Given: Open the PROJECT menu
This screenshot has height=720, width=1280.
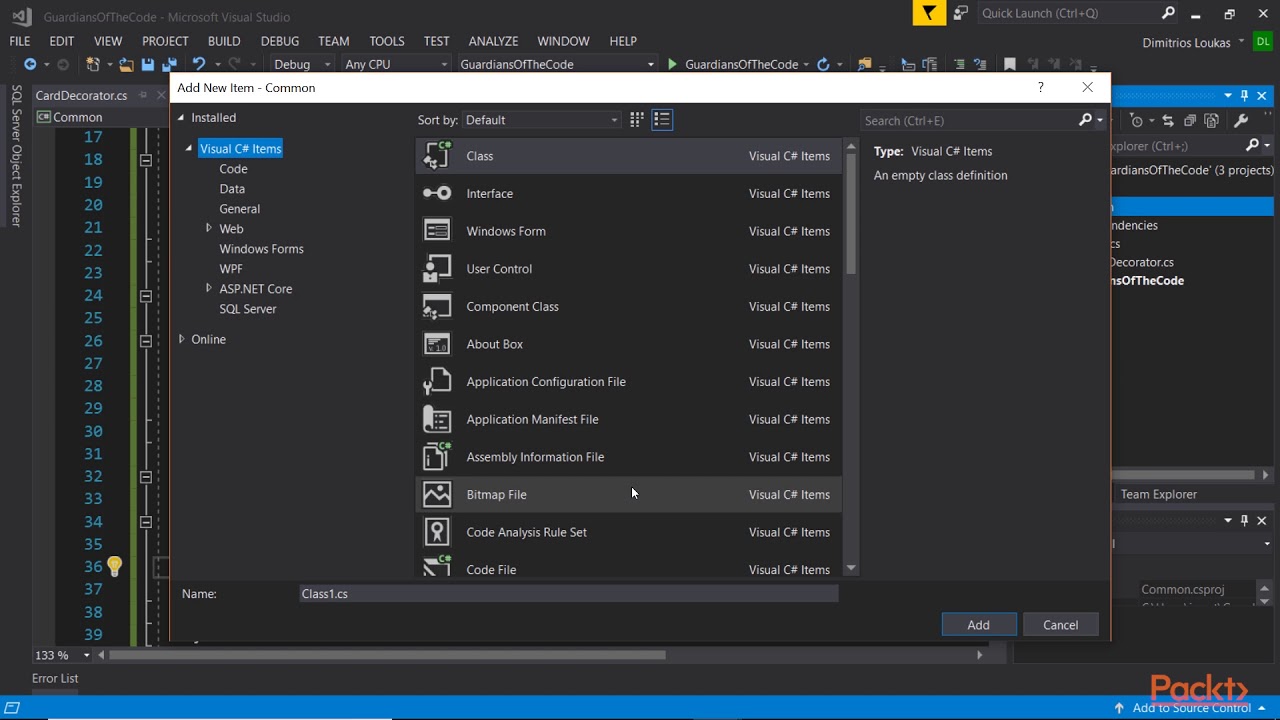Looking at the screenshot, I should pyautogui.click(x=165, y=41).
